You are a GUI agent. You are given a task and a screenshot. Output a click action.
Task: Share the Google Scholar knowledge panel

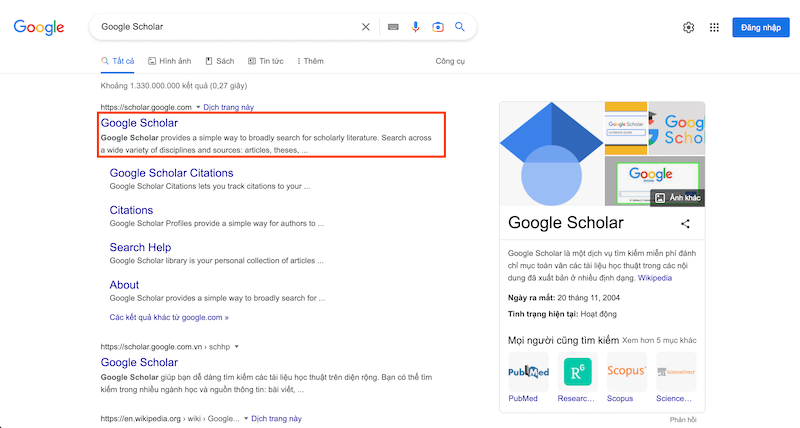[x=685, y=223]
